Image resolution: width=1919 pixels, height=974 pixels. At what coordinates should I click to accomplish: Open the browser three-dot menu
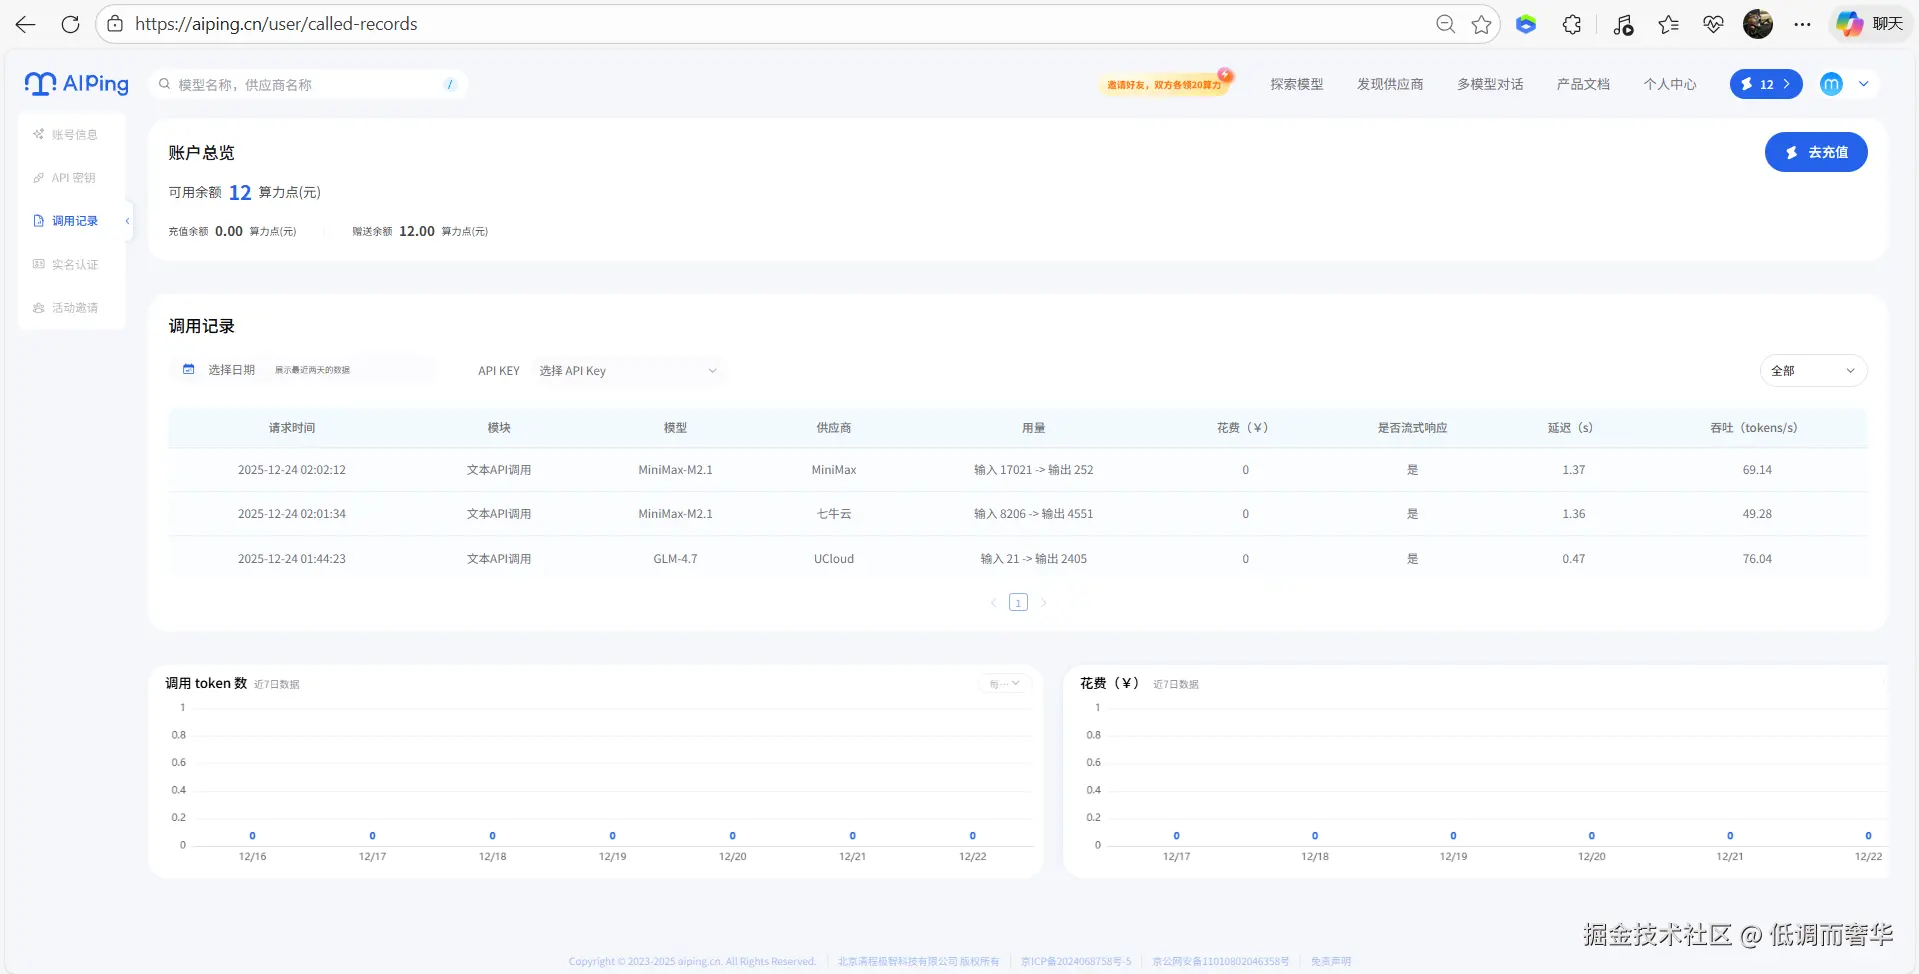tap(1802, 24)
